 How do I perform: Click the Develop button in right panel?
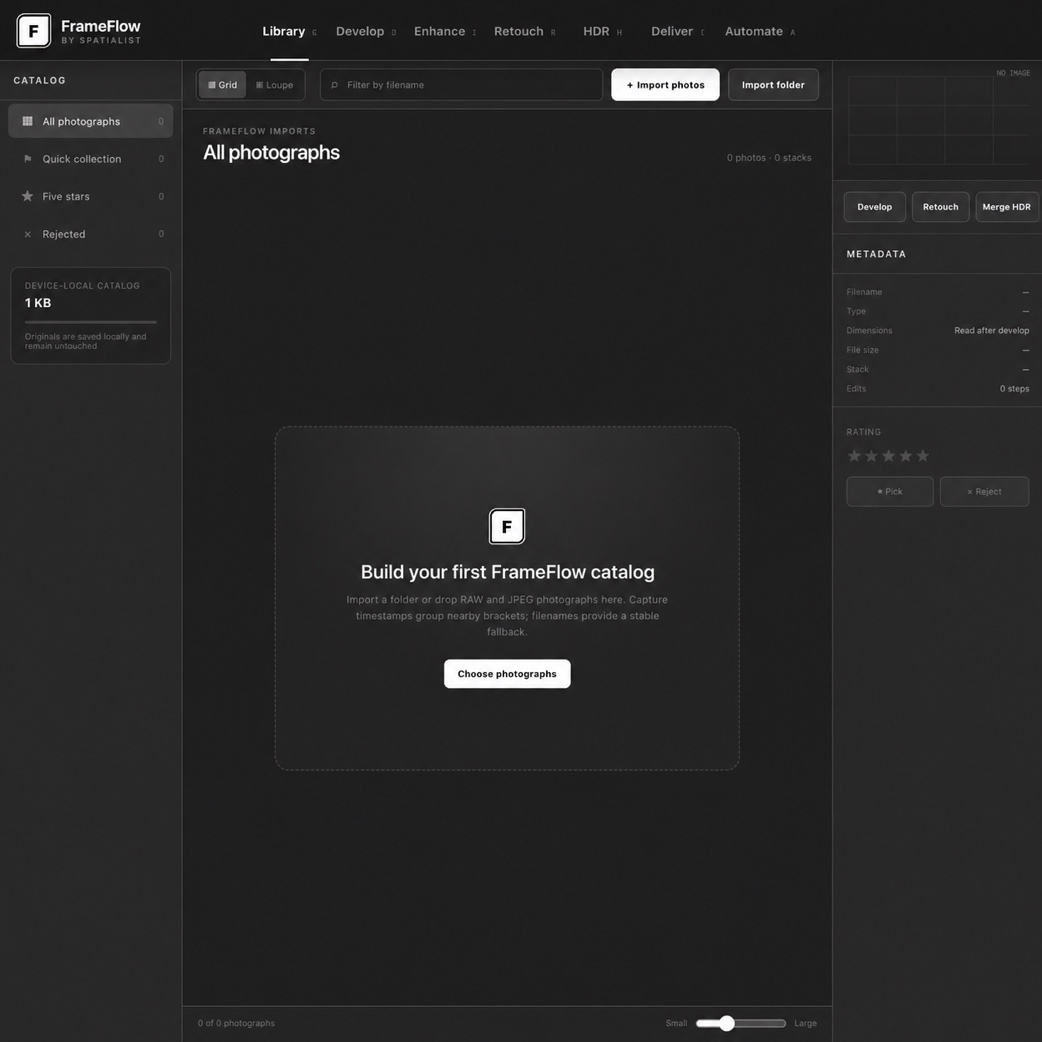point(875,207)
